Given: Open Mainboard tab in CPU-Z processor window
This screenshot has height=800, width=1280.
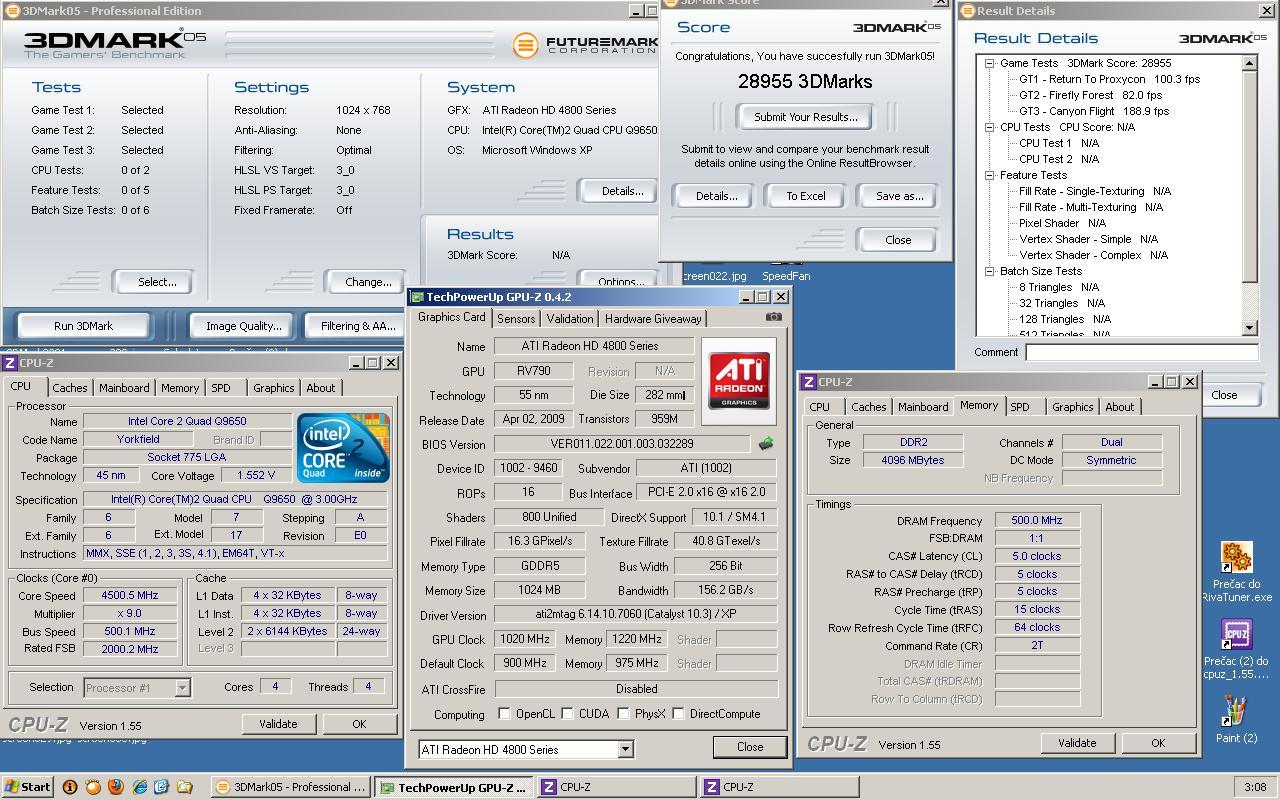Looking at the screenshot, I should coord(123,388).
